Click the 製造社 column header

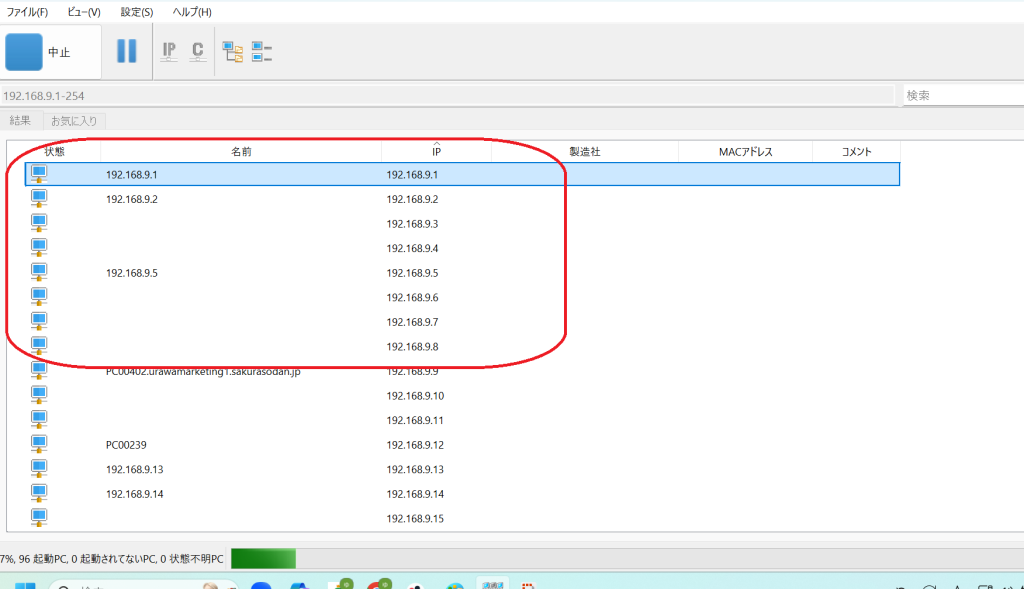(584, 153)
